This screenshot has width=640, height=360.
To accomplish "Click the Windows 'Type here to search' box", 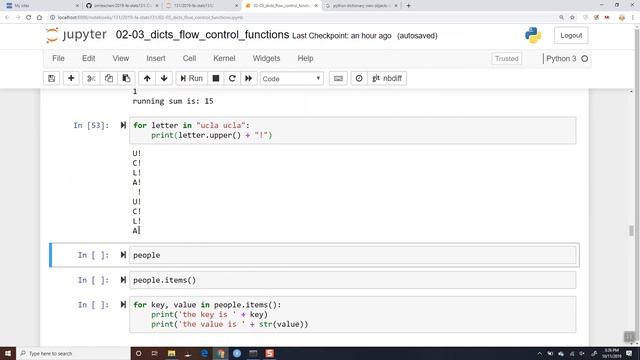I will point(73,353).
